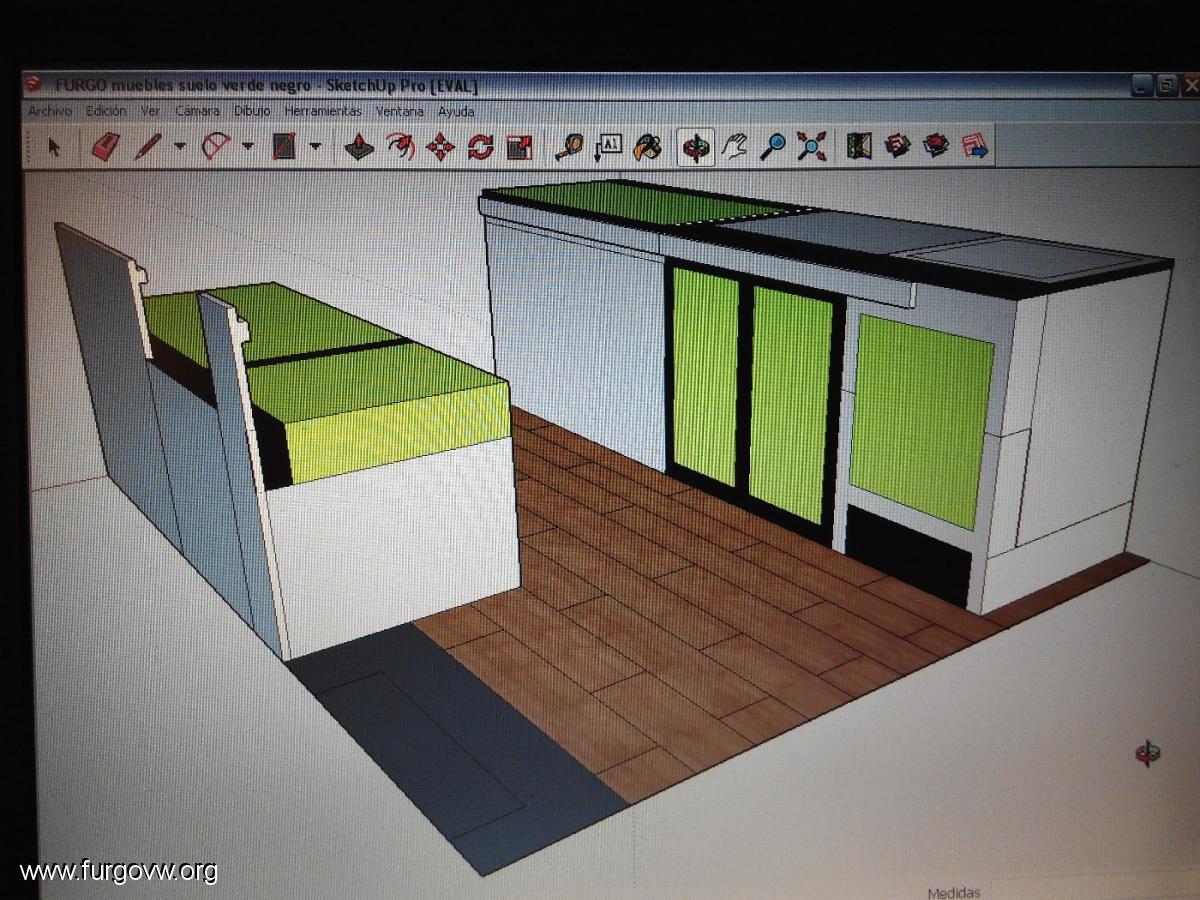Screen dimensions: 1200x900
Task: Select the Push/Pull tool
Action: [x=360, y=147]
